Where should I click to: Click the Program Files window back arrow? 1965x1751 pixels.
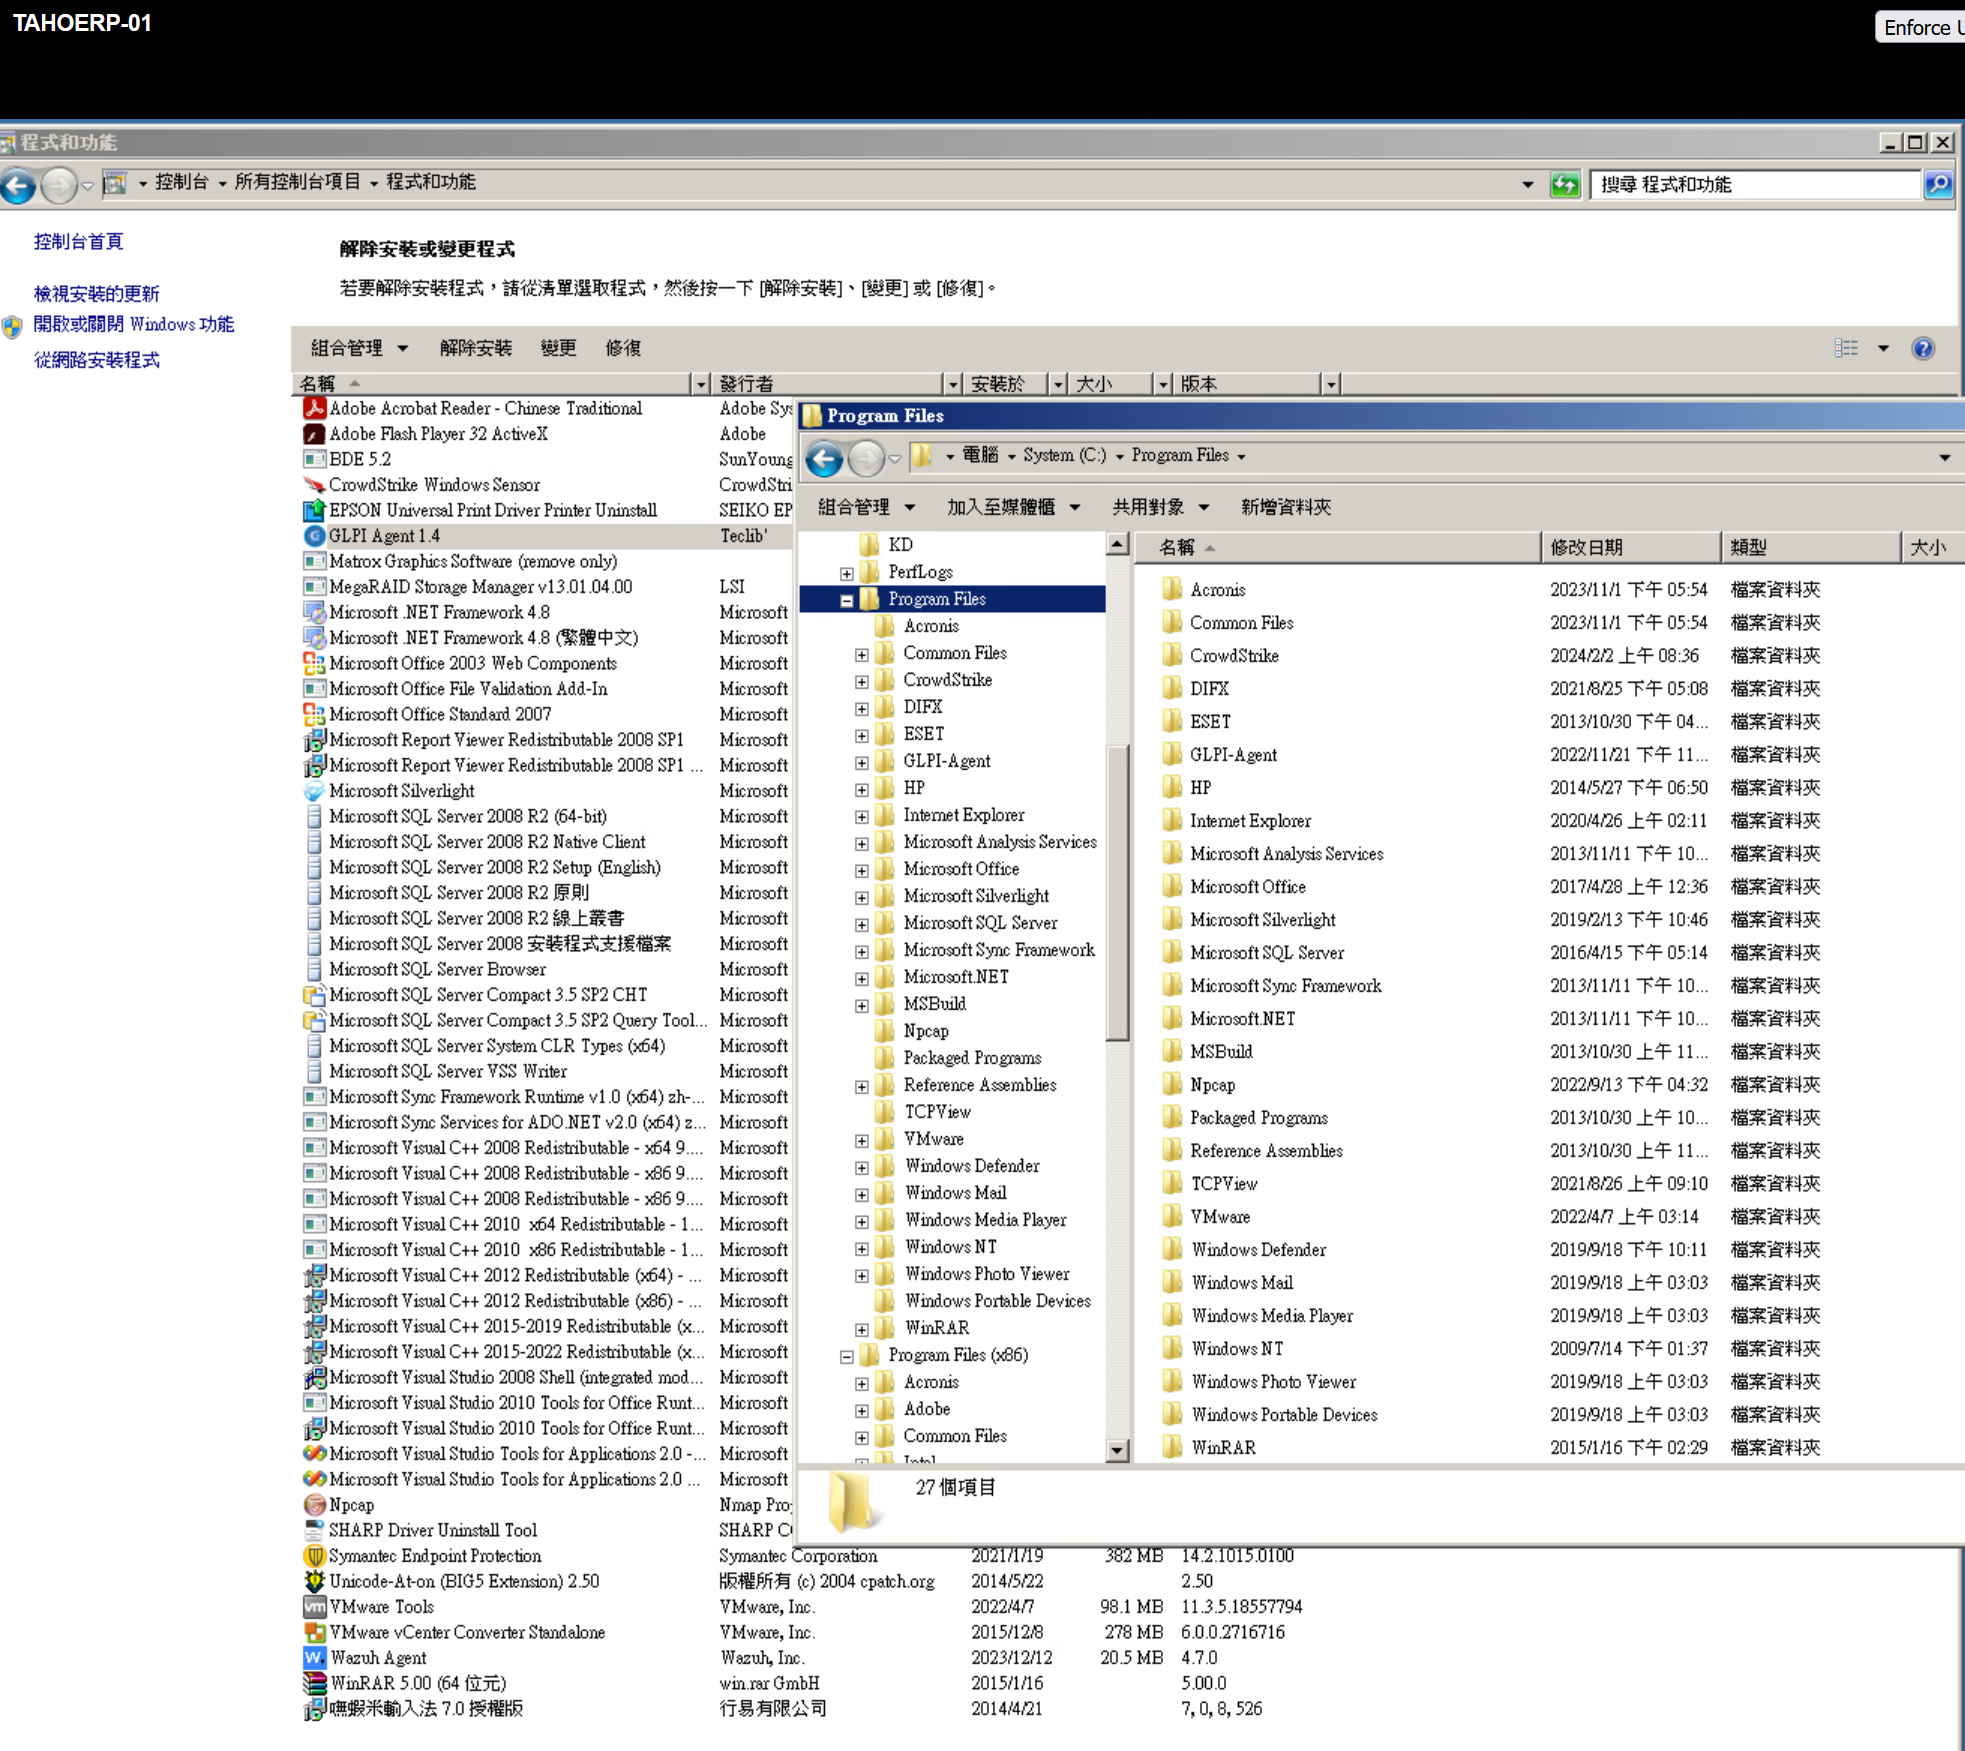(824, 459)
